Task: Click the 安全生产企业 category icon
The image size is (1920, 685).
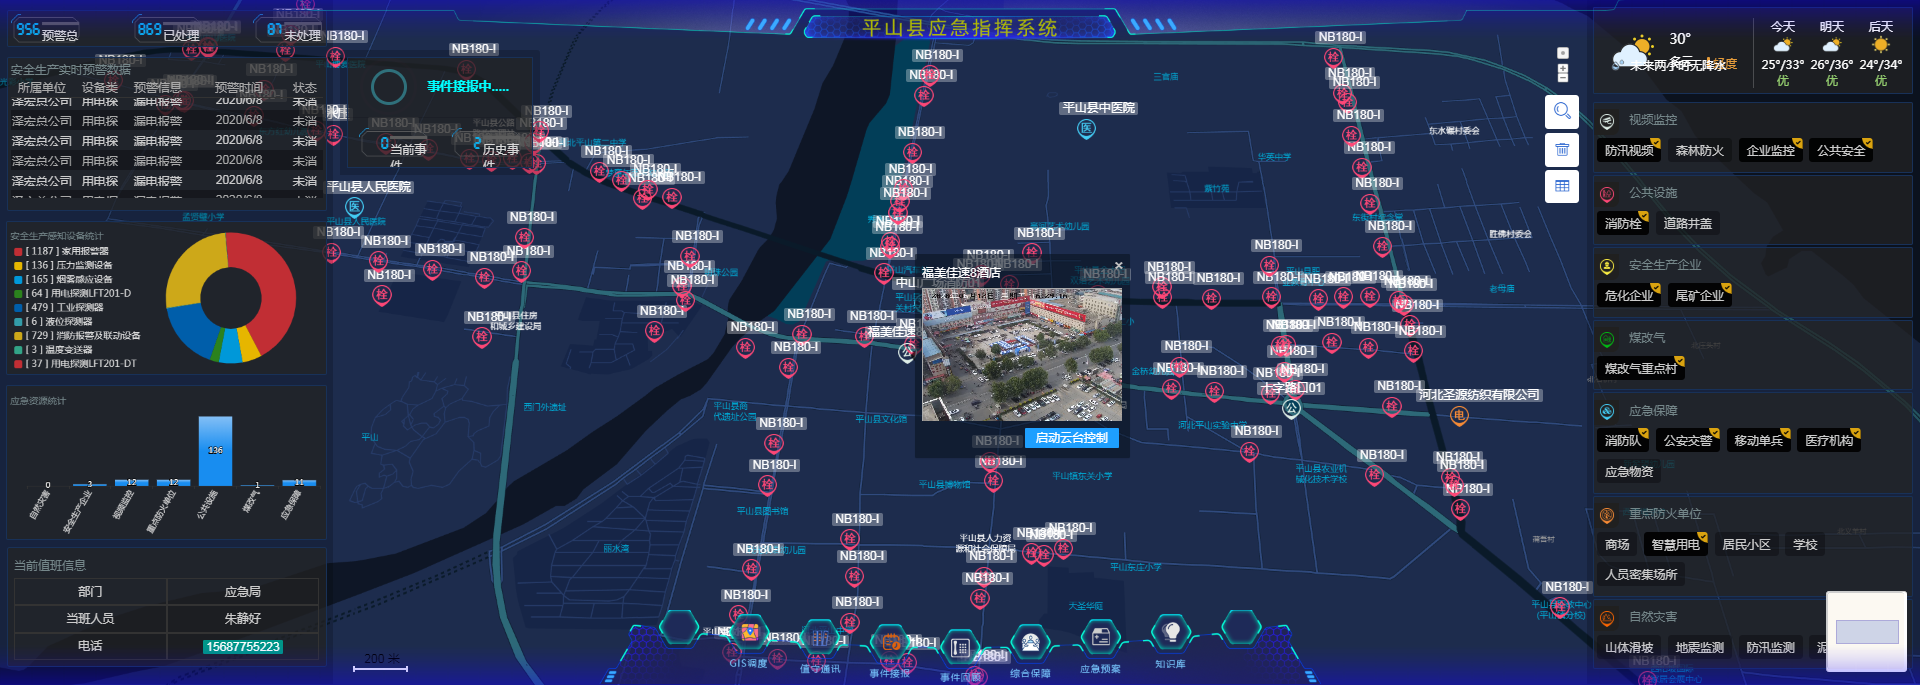Action: pyautogui.click(x=1607, y=266)
